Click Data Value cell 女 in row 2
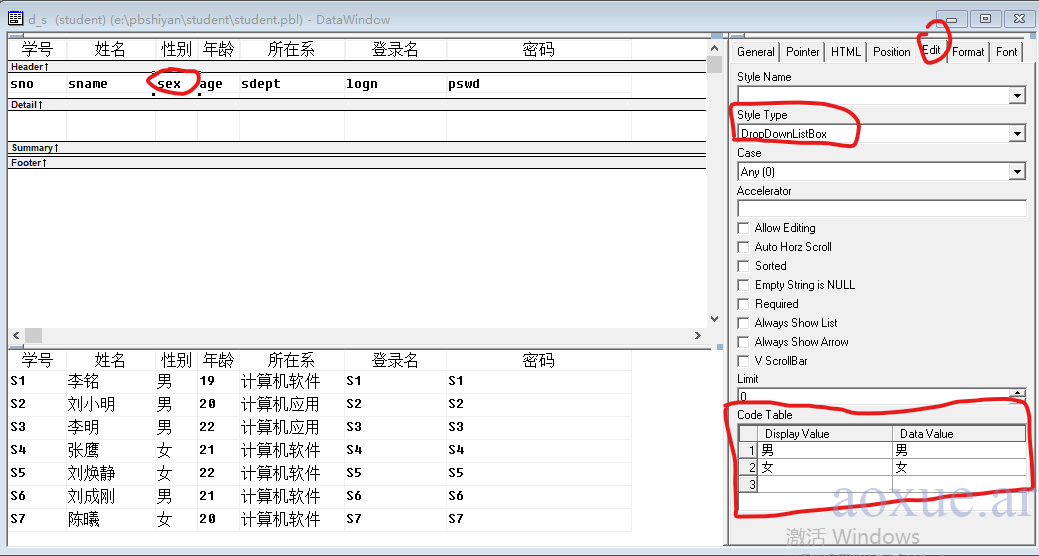Screen dimensions: 1039x556 click(959, 467)
